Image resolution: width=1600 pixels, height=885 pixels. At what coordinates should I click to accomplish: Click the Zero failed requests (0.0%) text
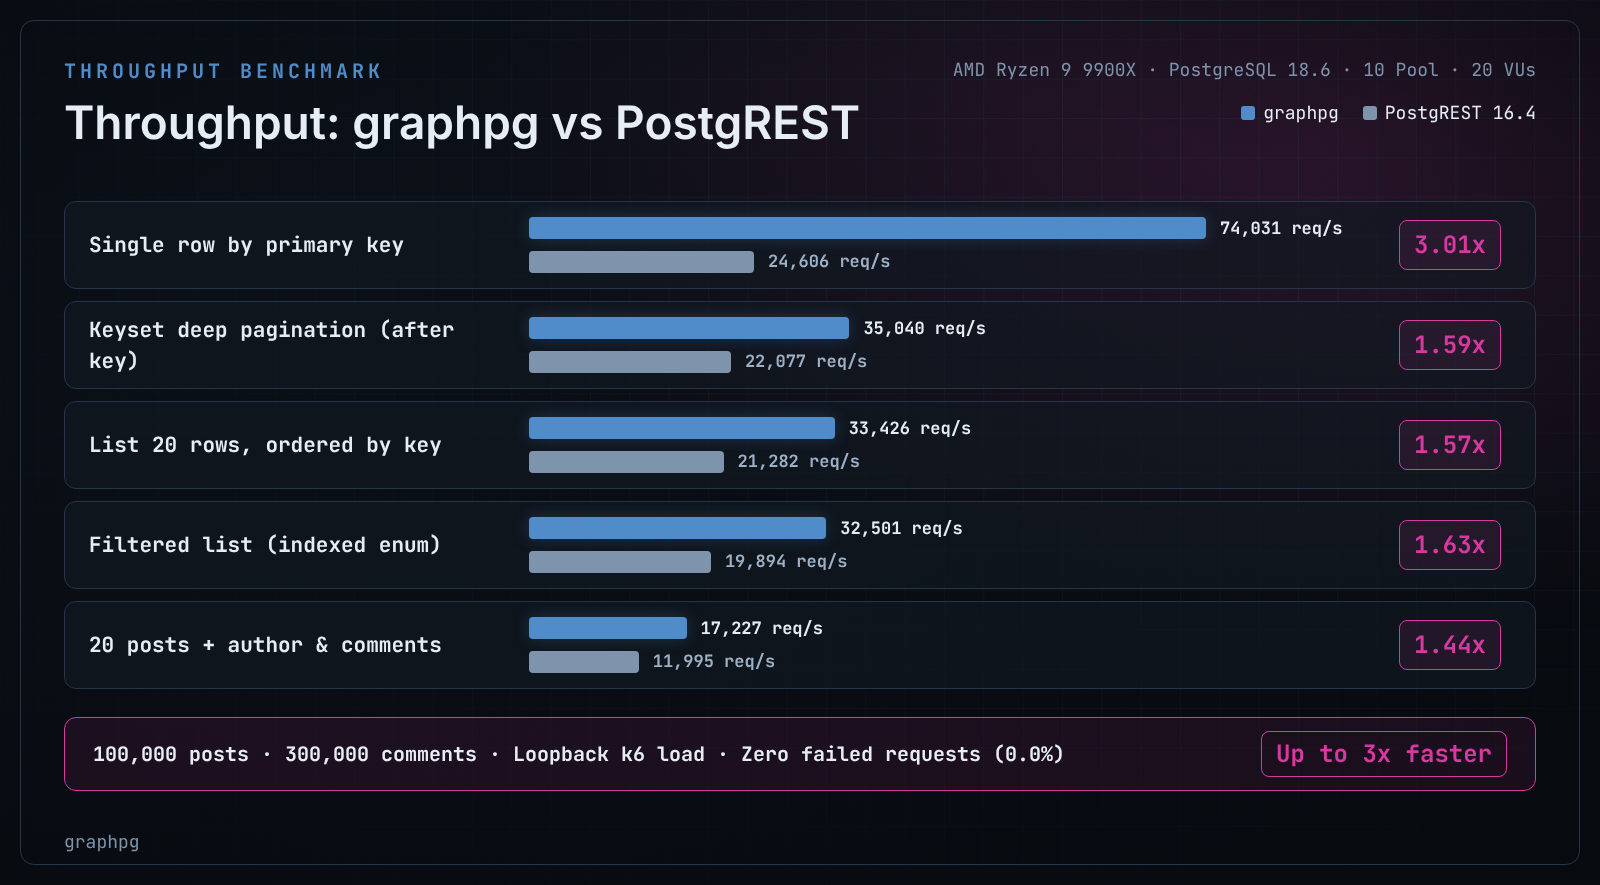(x=902, y=754)
